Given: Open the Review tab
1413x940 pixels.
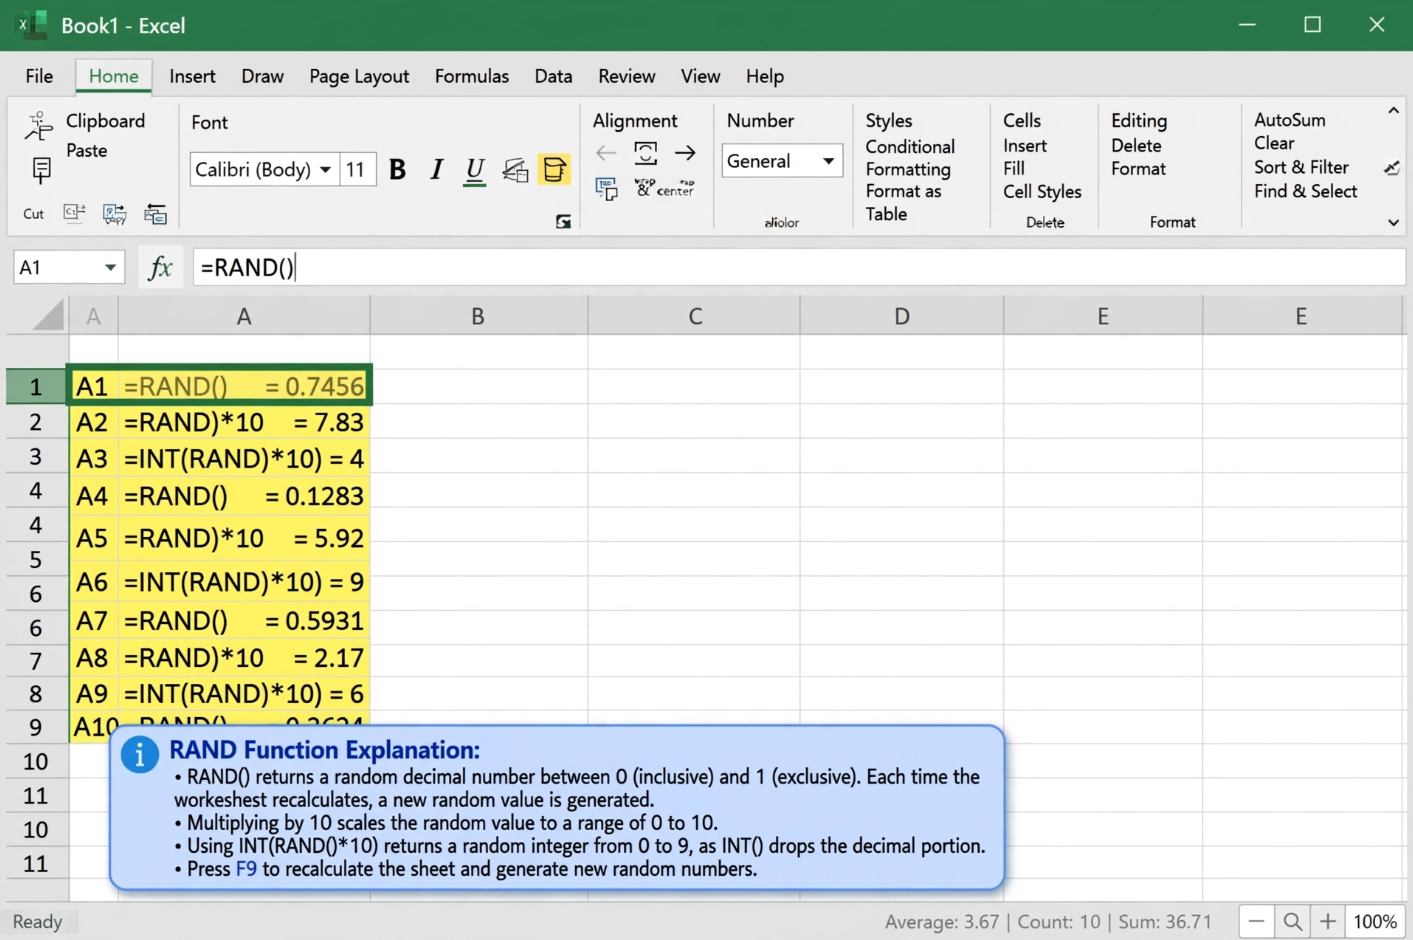Looking at the screenshot, I should click(x=627, y=76).
